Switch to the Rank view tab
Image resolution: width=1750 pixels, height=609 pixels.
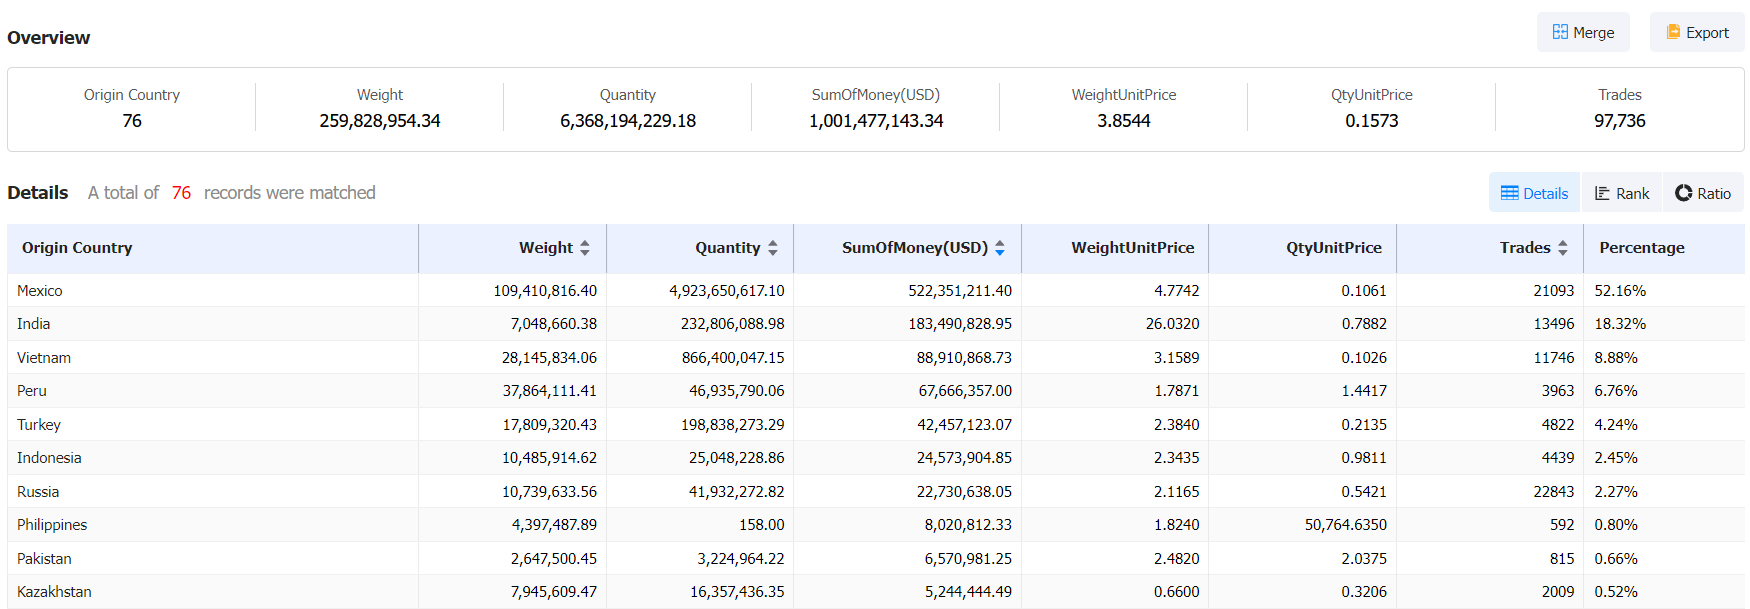[x=1621, y=193]
